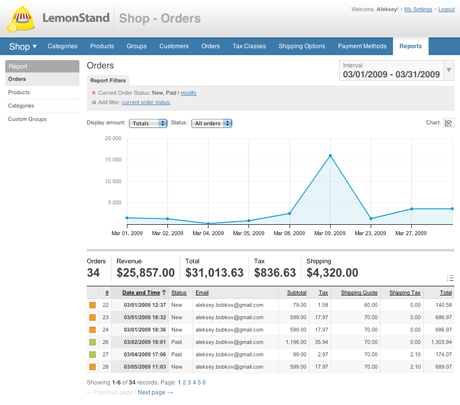The image size is (460, 405).
Task: Click the $4,320.00 Shipping value
Action: 332,273
